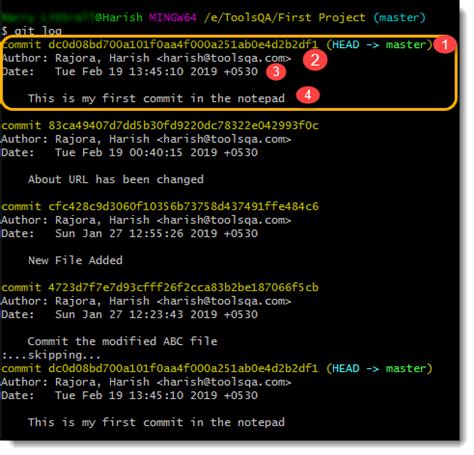The image size is (474, 455).
Task: Click the ":...skipping..." pager line
Action: click(51, 355)
